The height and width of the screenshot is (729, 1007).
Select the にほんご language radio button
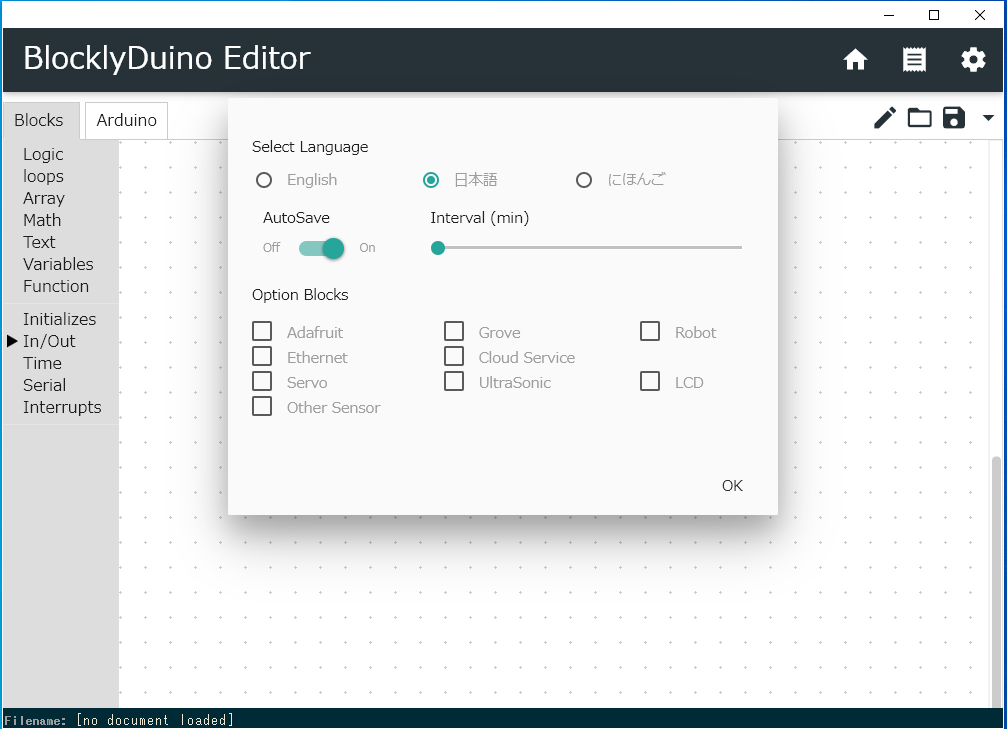584,180
